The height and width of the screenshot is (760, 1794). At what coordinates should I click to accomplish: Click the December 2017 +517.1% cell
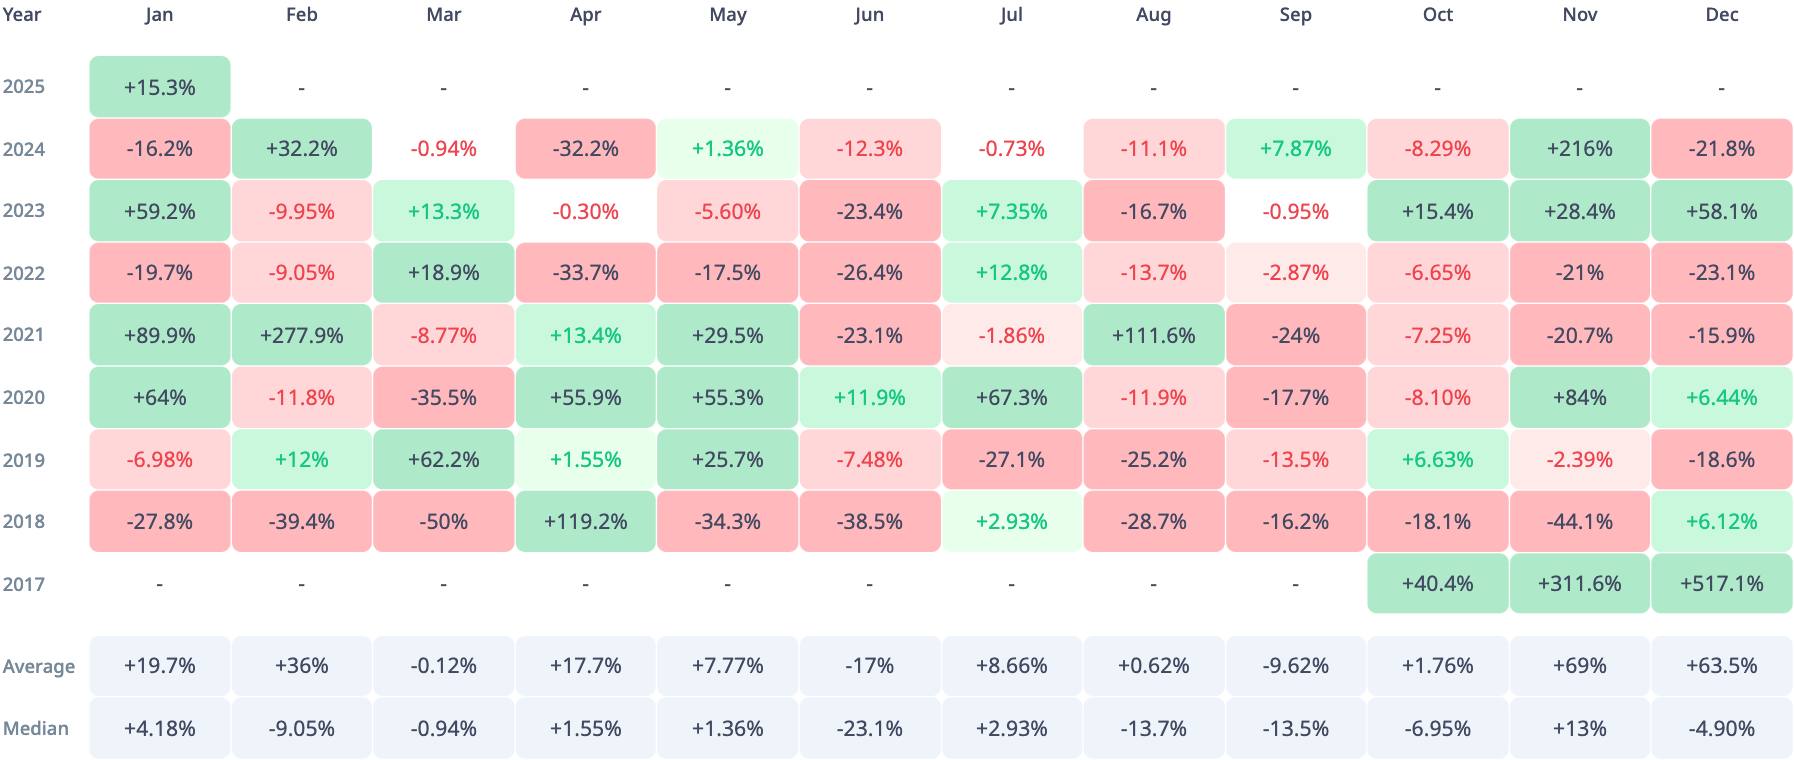[1721, 584]
